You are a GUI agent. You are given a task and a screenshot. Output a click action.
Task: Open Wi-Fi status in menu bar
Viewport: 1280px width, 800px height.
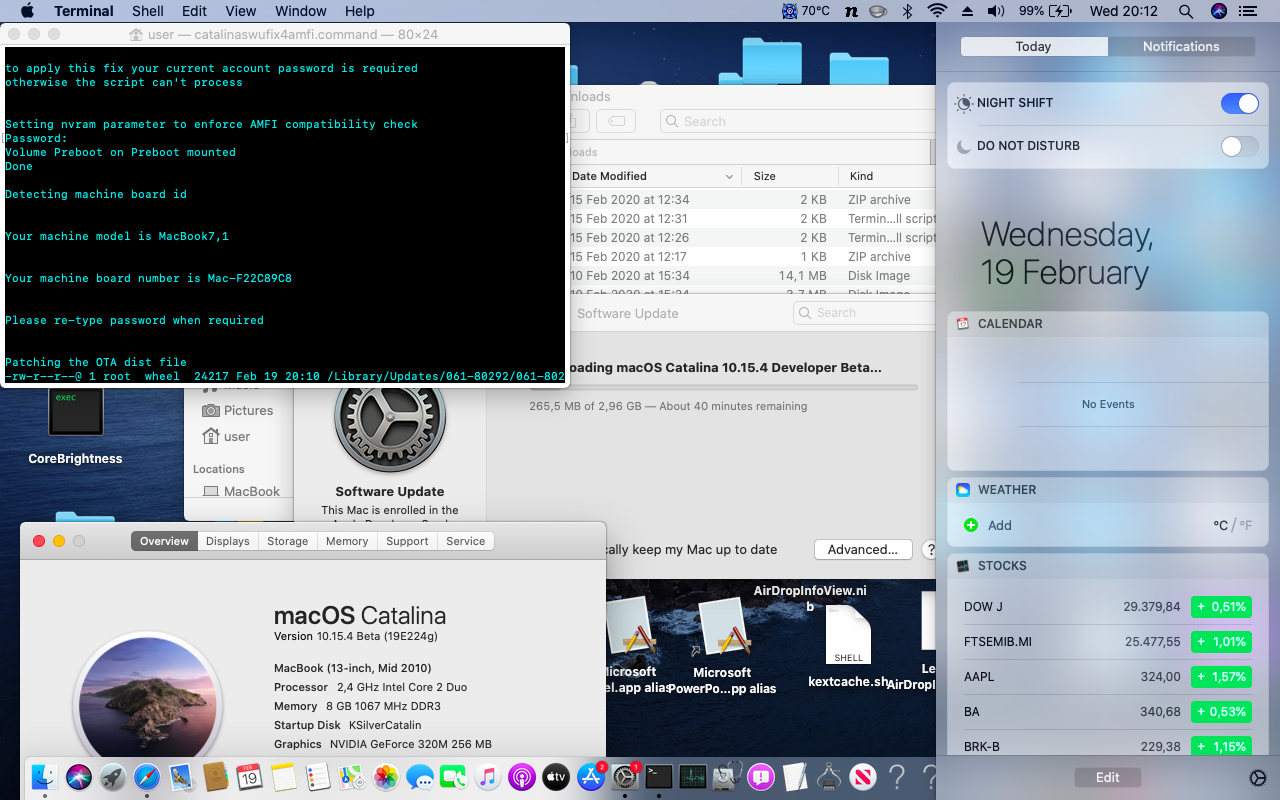pyautogui.click(x=937, y=11)
